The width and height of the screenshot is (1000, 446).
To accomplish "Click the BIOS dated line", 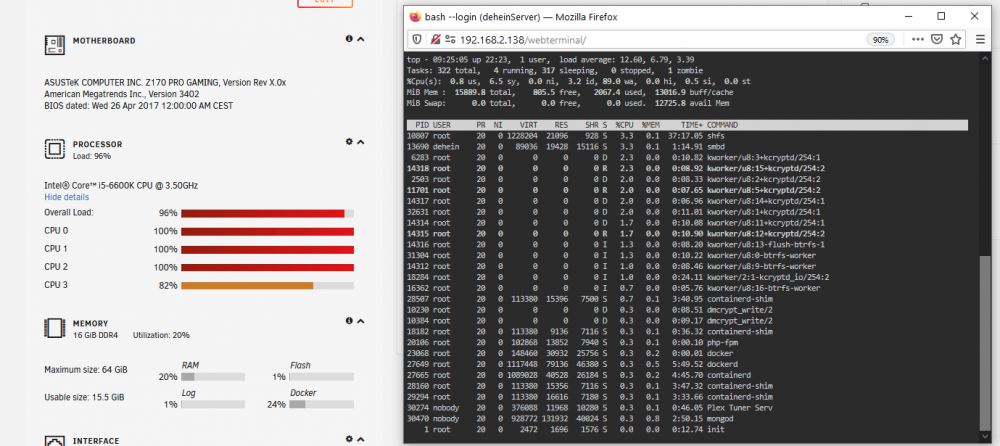I will 138,106.
